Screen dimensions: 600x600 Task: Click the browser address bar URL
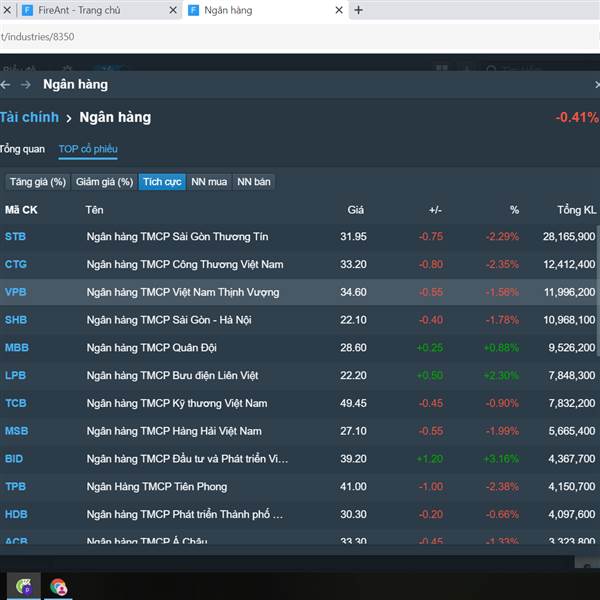[37, 37]
